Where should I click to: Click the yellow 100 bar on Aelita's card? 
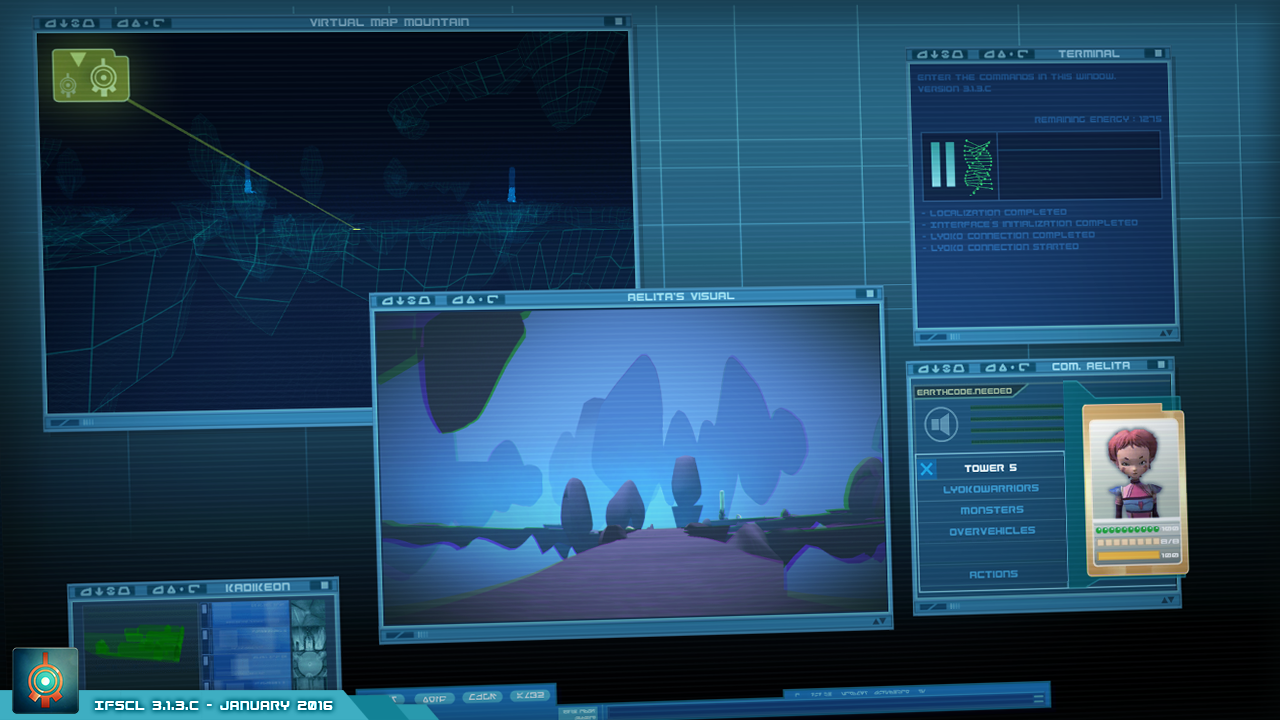click(1127, 554)
